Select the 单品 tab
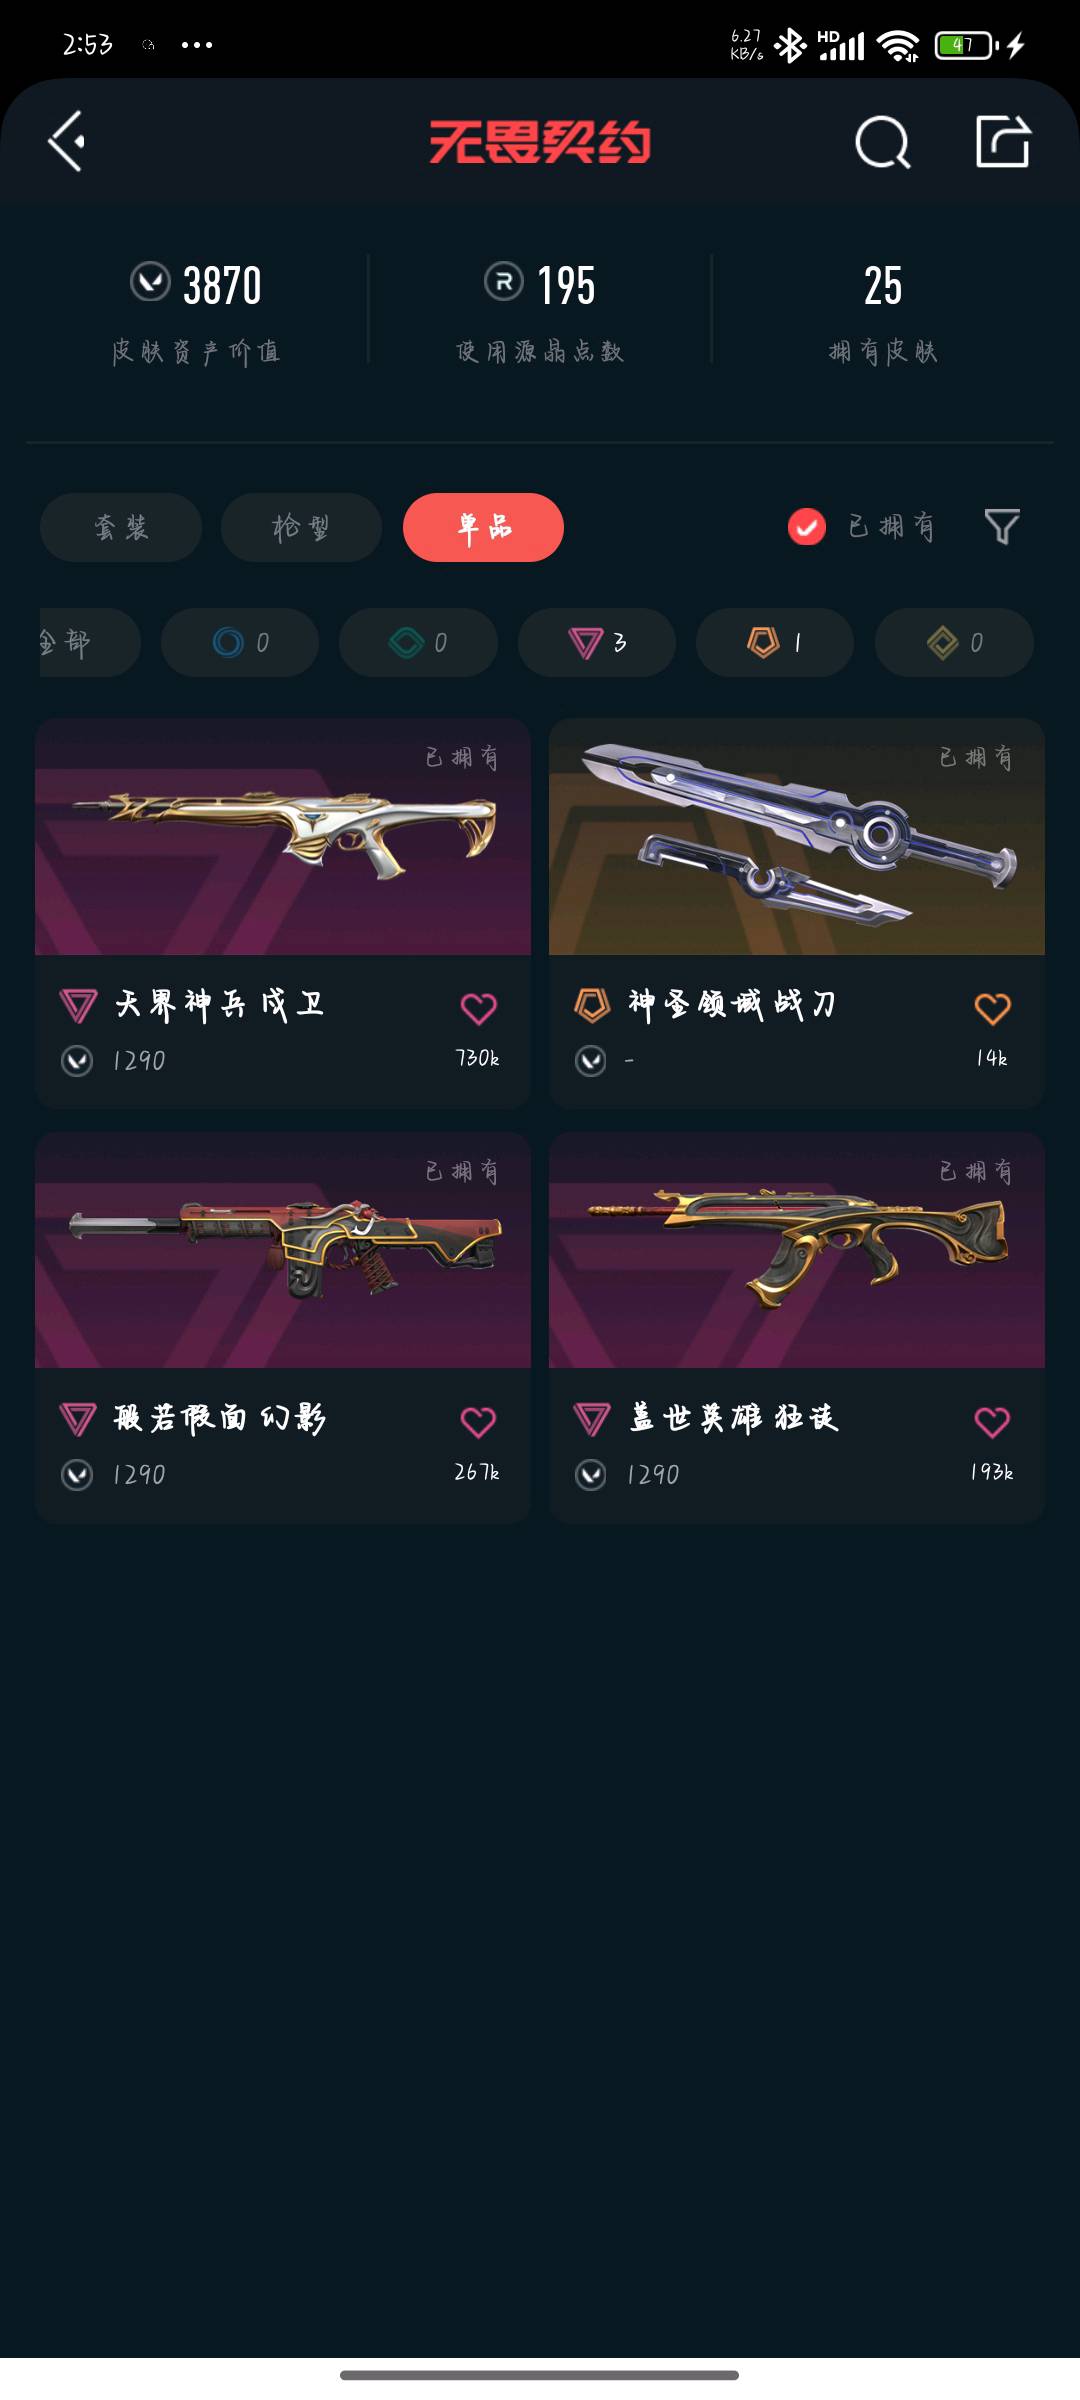 coord(483,527)
